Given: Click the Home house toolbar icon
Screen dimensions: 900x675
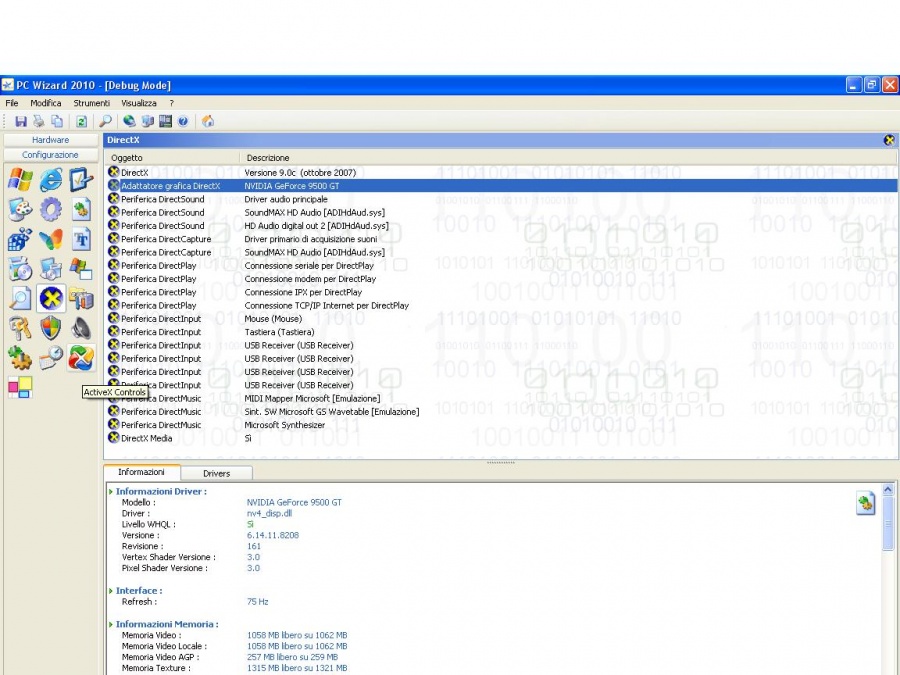Looking at the screenshot, I should pyautogui.click(x=208, y=121).
